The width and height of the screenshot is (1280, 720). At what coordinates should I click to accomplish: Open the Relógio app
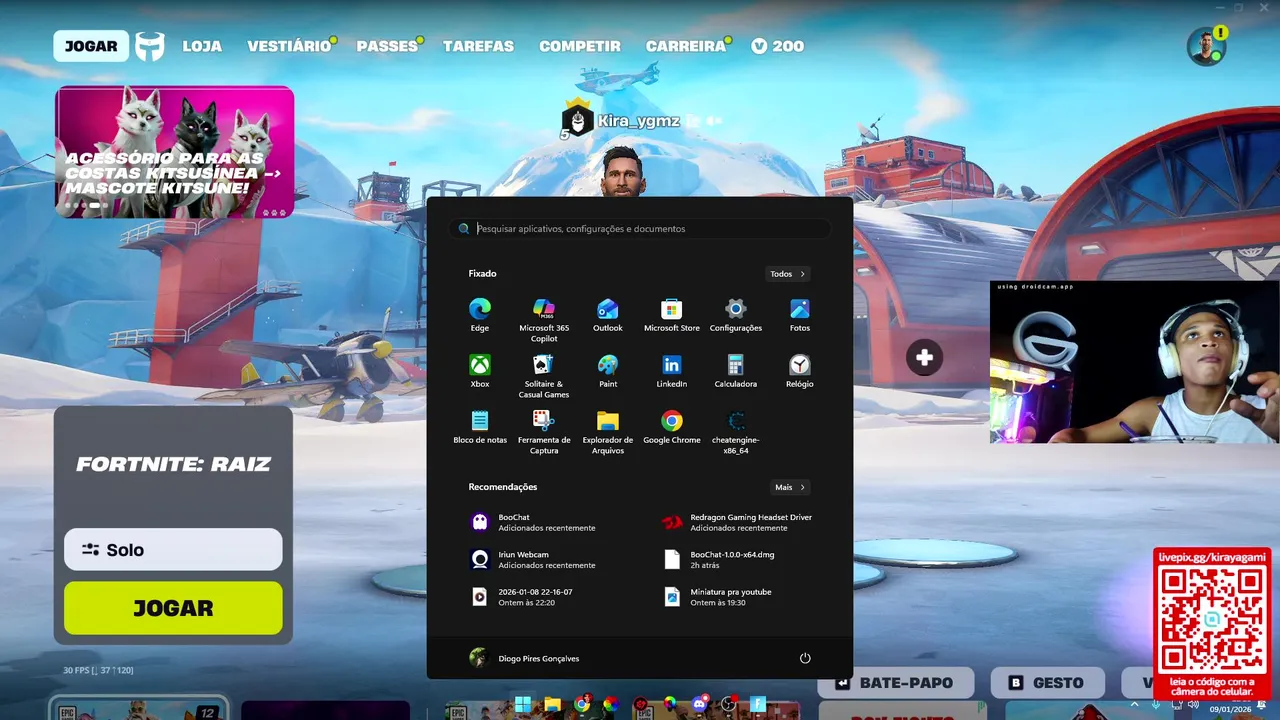coord(800,370)
